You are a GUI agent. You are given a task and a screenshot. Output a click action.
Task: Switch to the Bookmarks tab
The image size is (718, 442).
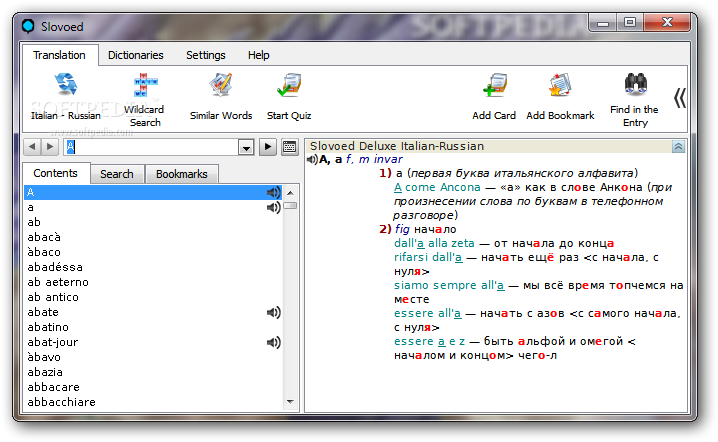coord(181,174)
